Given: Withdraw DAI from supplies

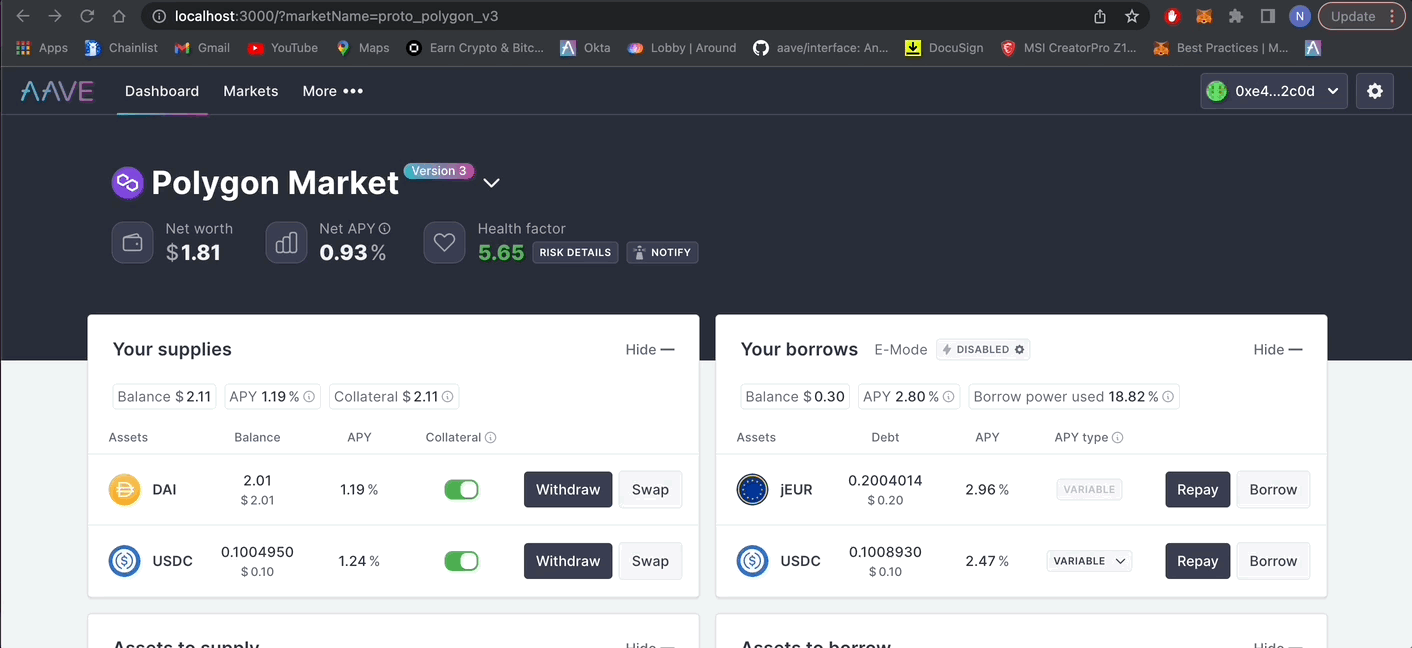Looking at the screenshot, I should click(568, 490).
